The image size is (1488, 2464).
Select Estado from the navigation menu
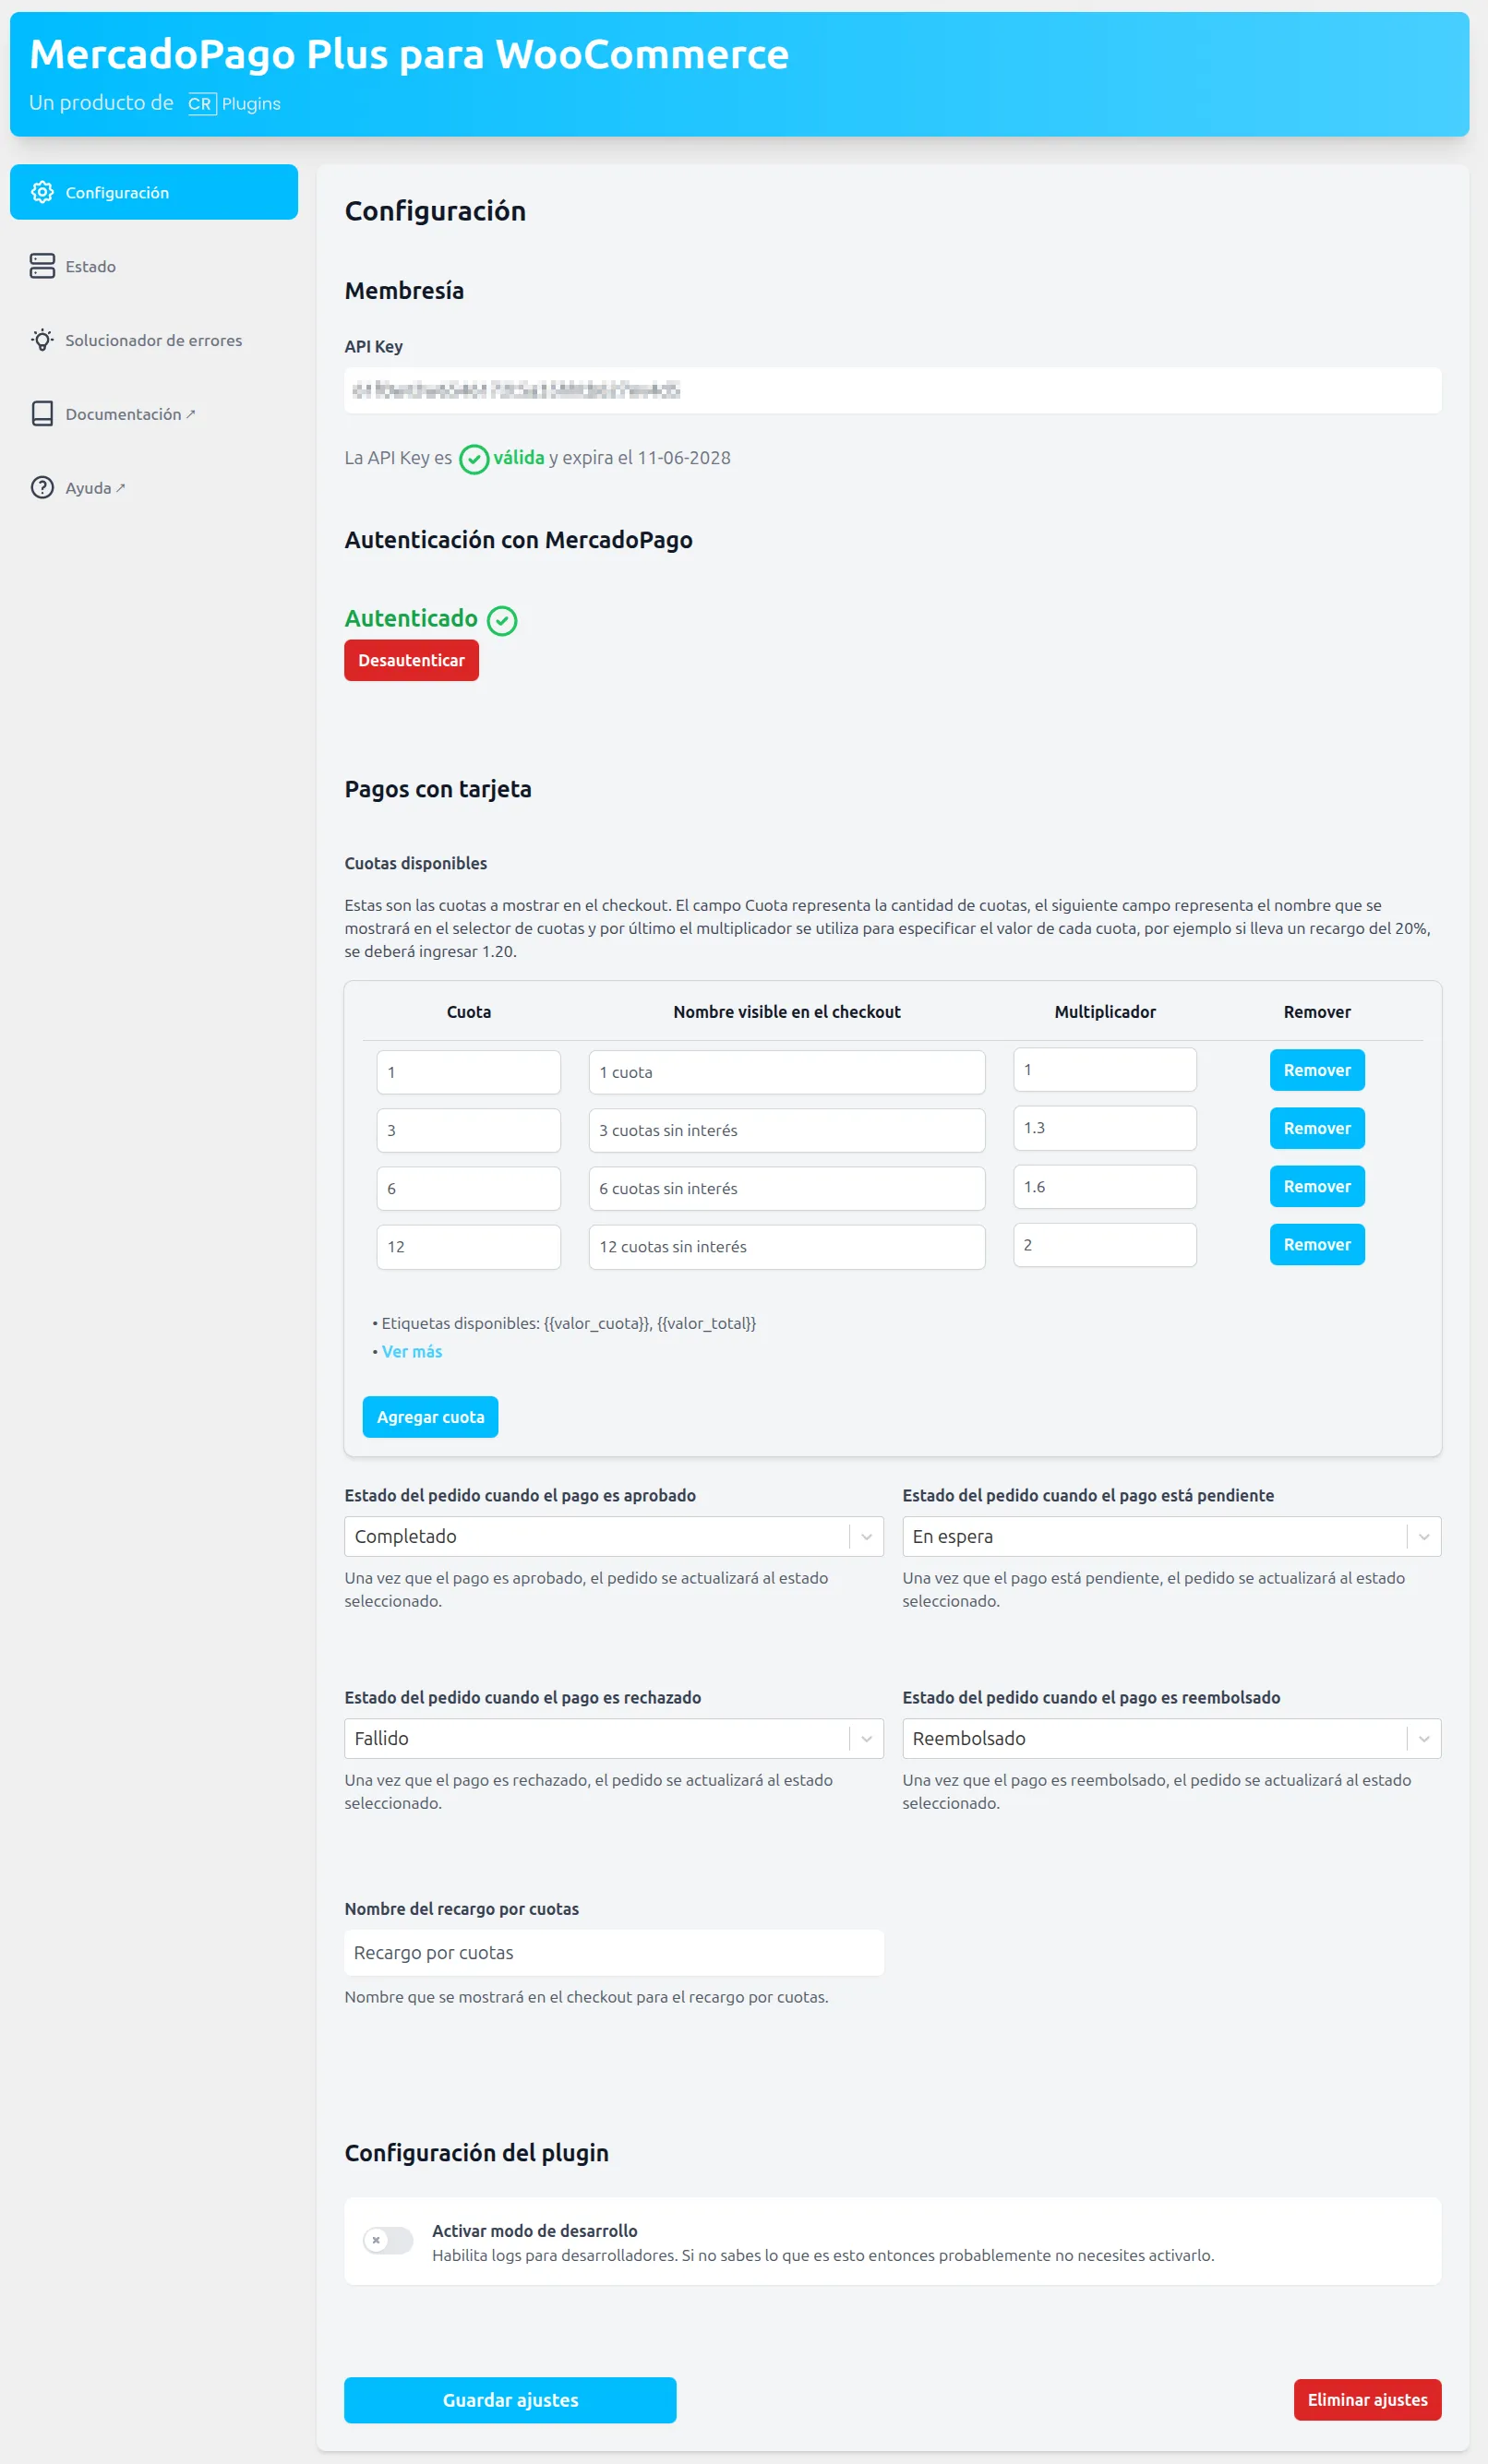pyautogui.click(x=91, y=266)
